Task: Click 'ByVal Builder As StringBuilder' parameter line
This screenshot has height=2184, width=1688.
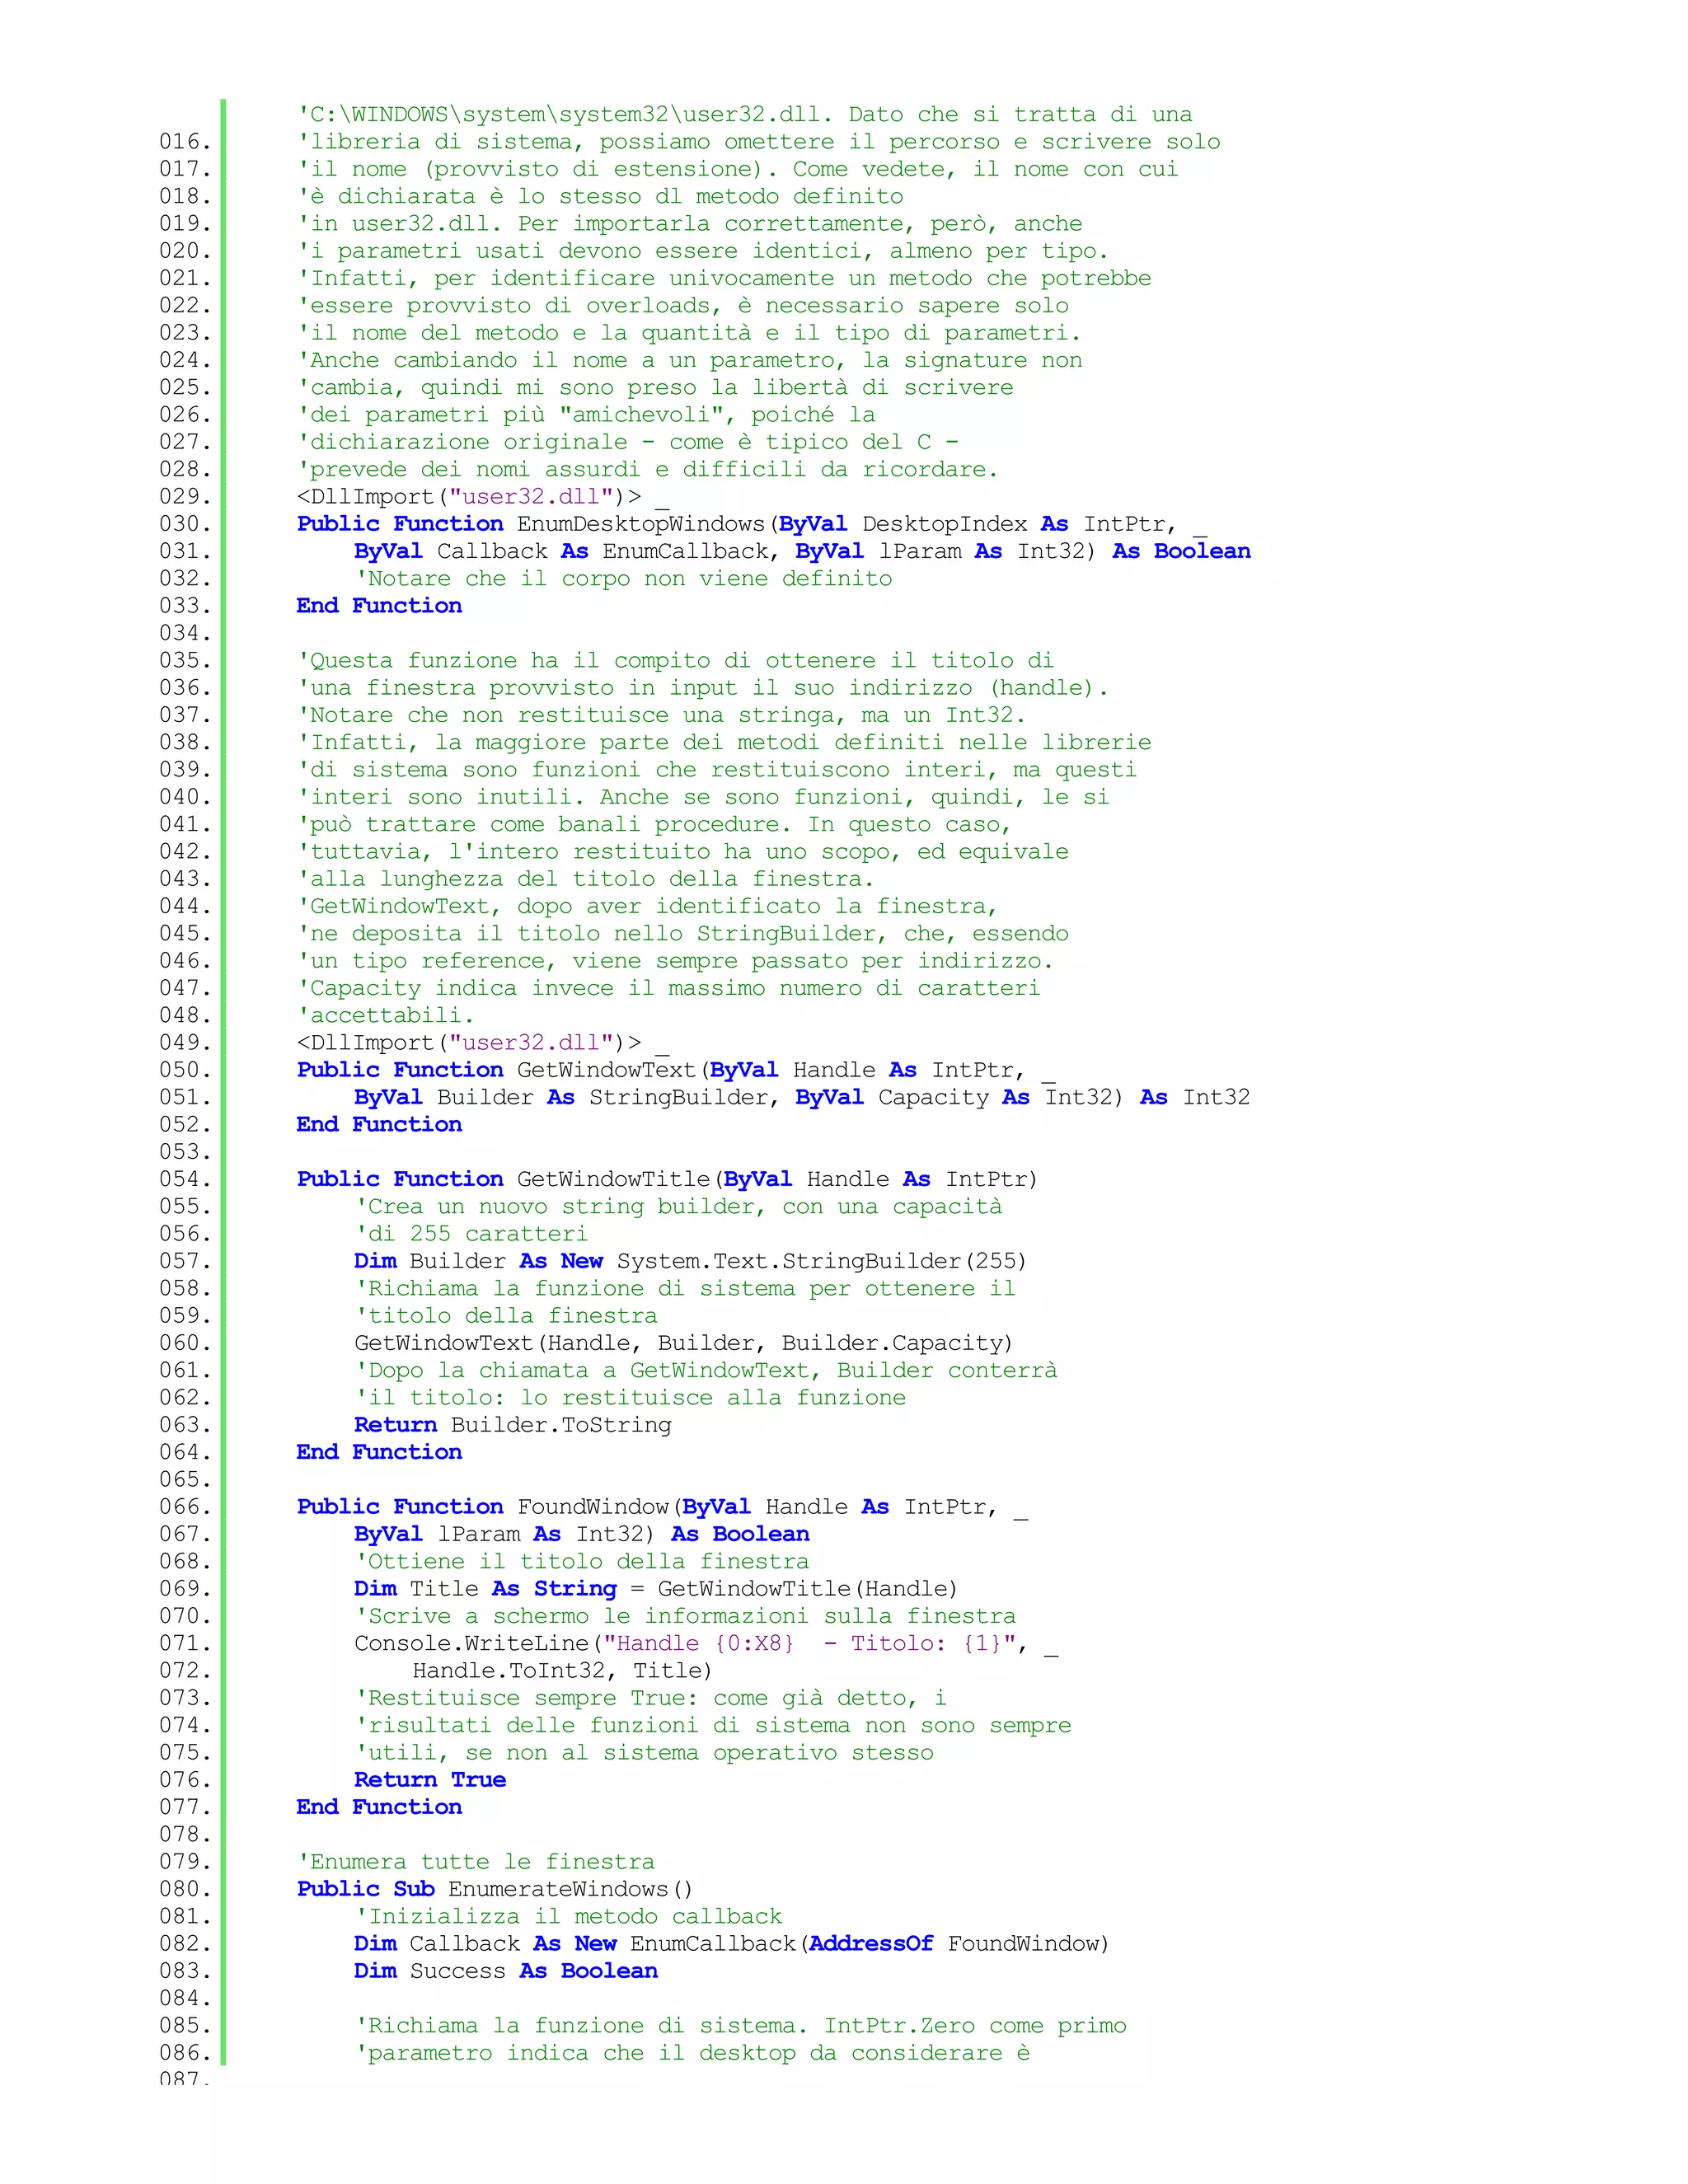Action: click(x=802, y=1097)
